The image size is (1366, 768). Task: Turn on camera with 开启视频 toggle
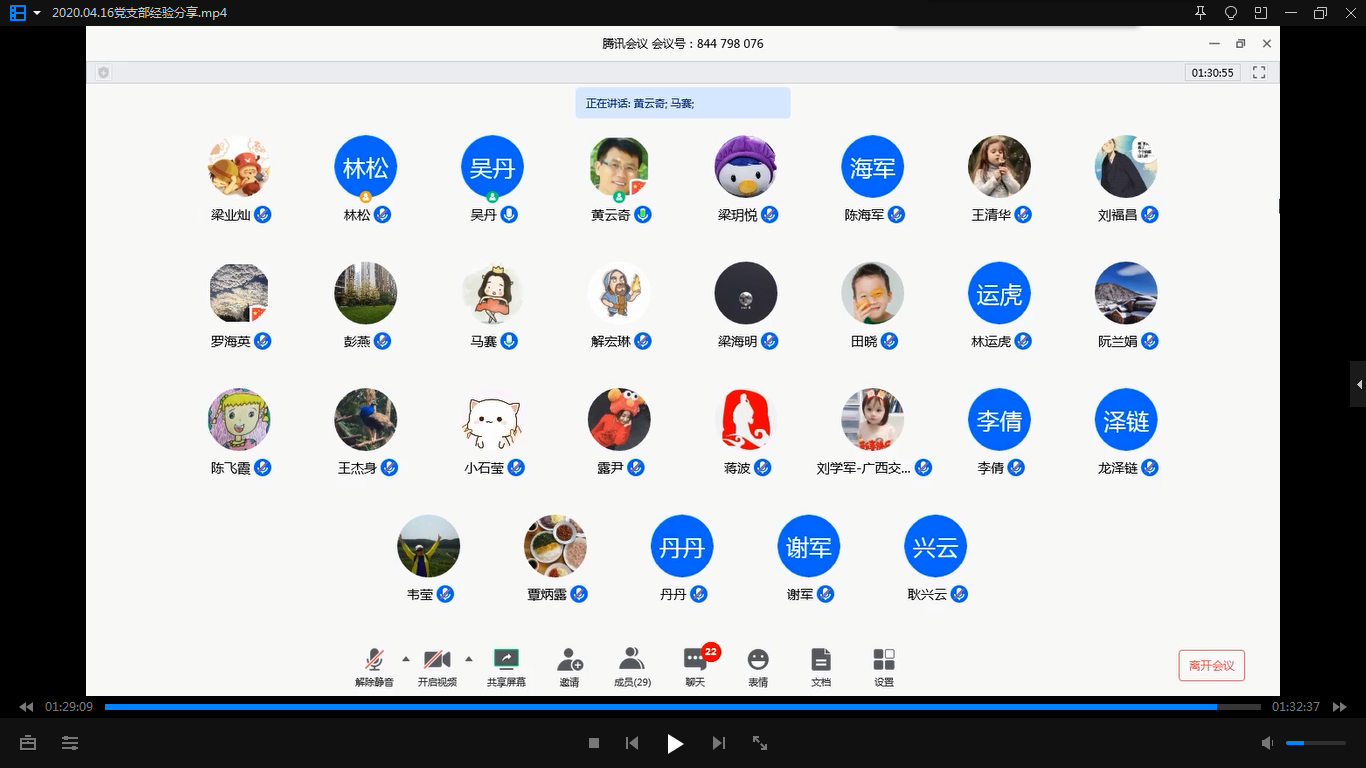437,660
